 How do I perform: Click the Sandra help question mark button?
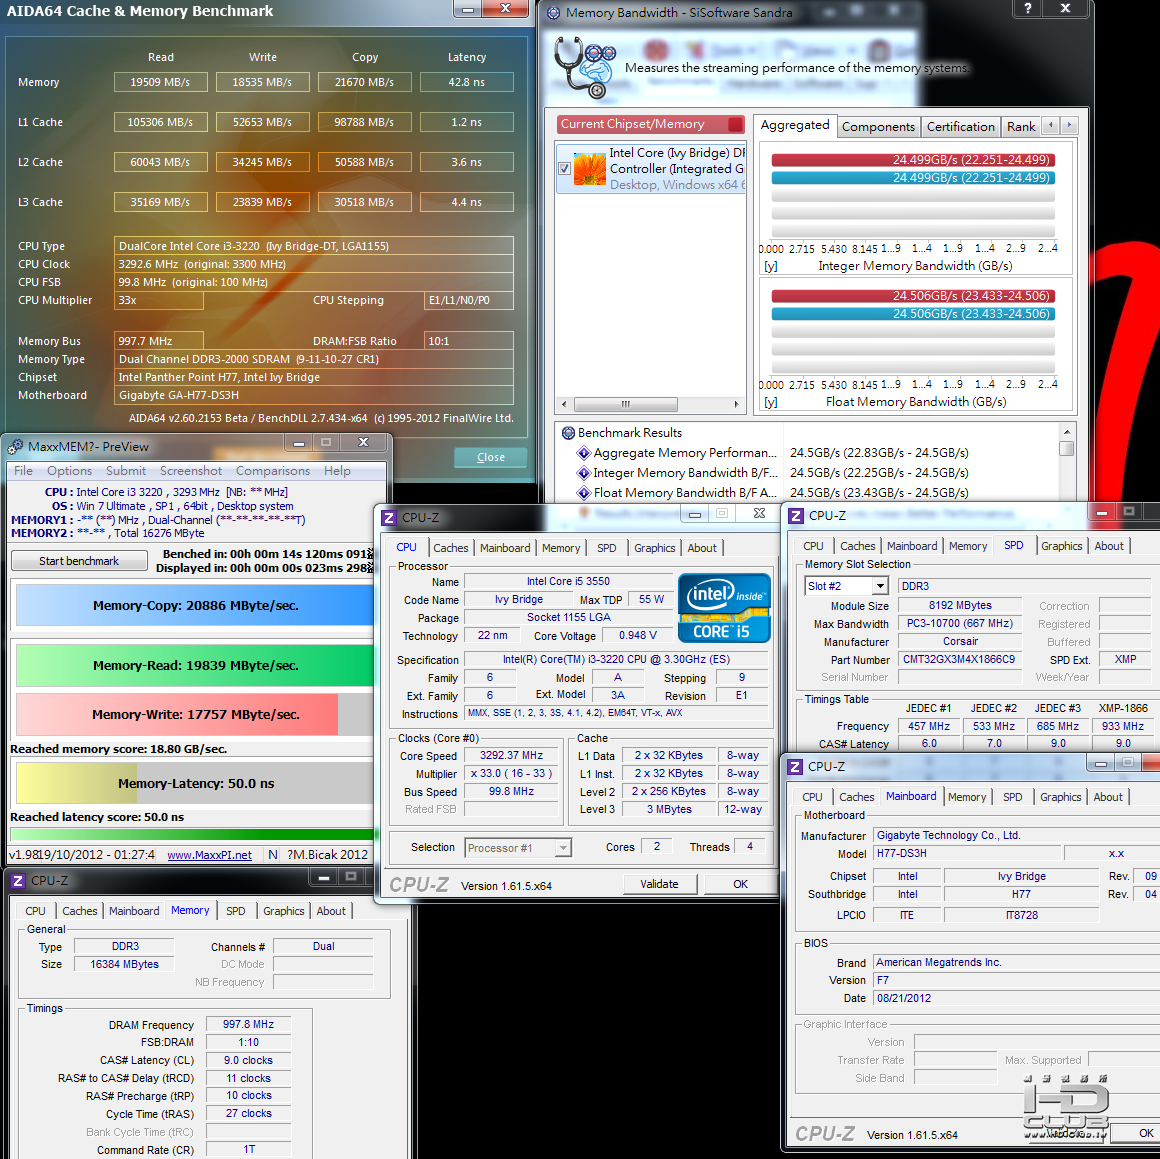1028,8
